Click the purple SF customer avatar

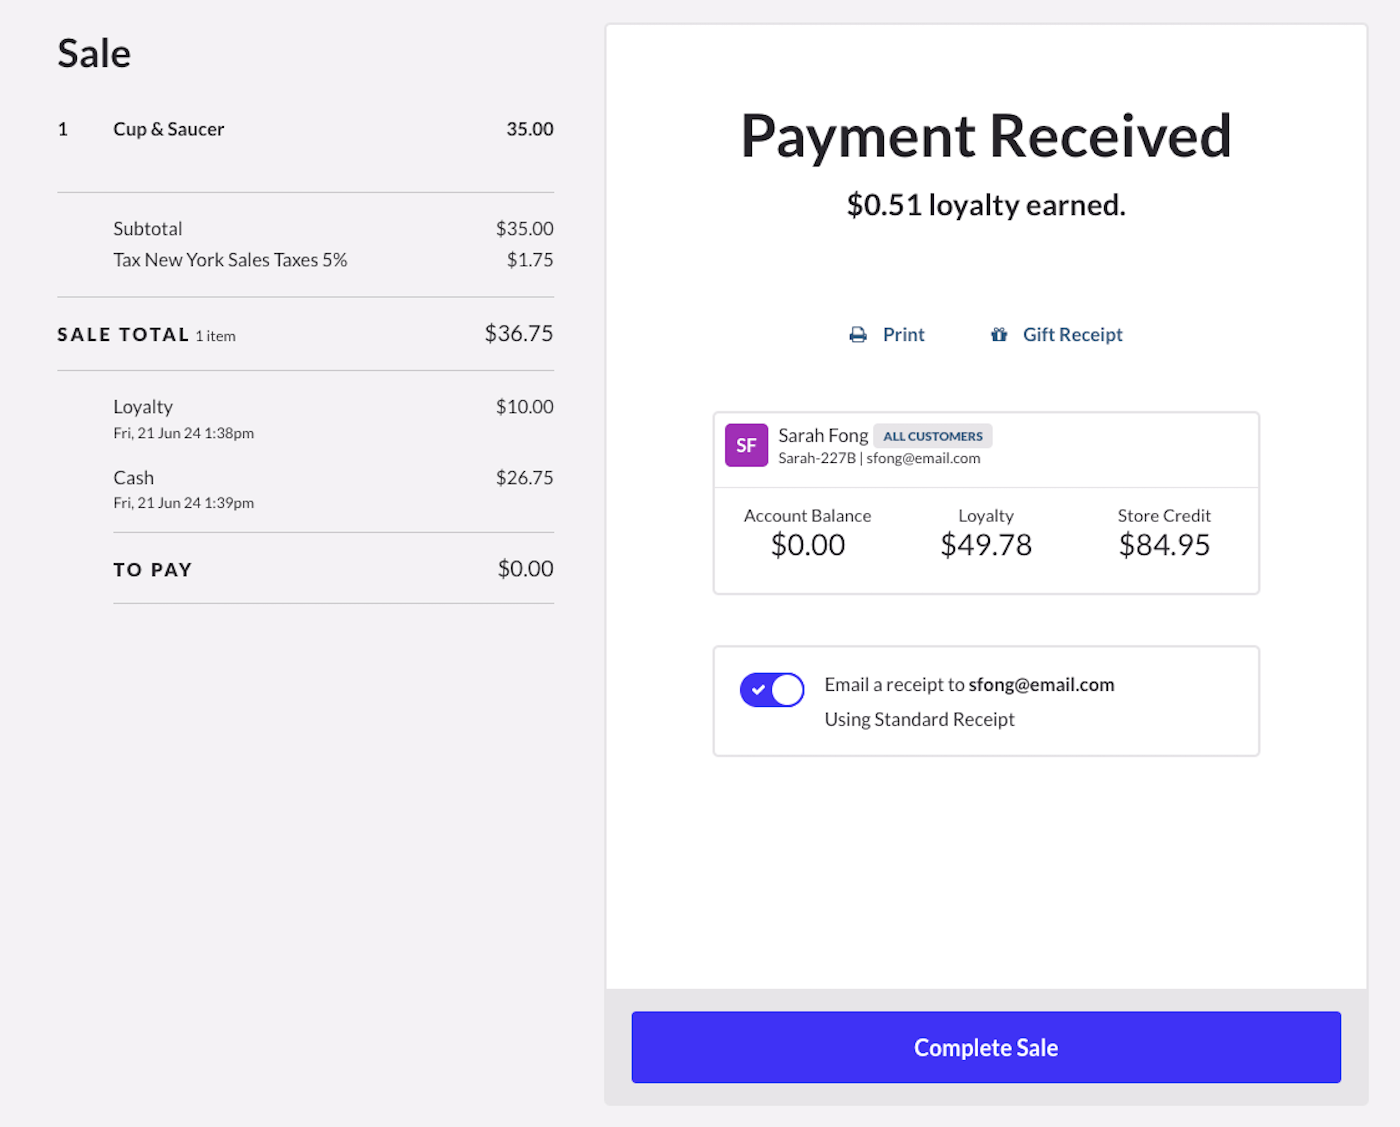coord(746,446)
